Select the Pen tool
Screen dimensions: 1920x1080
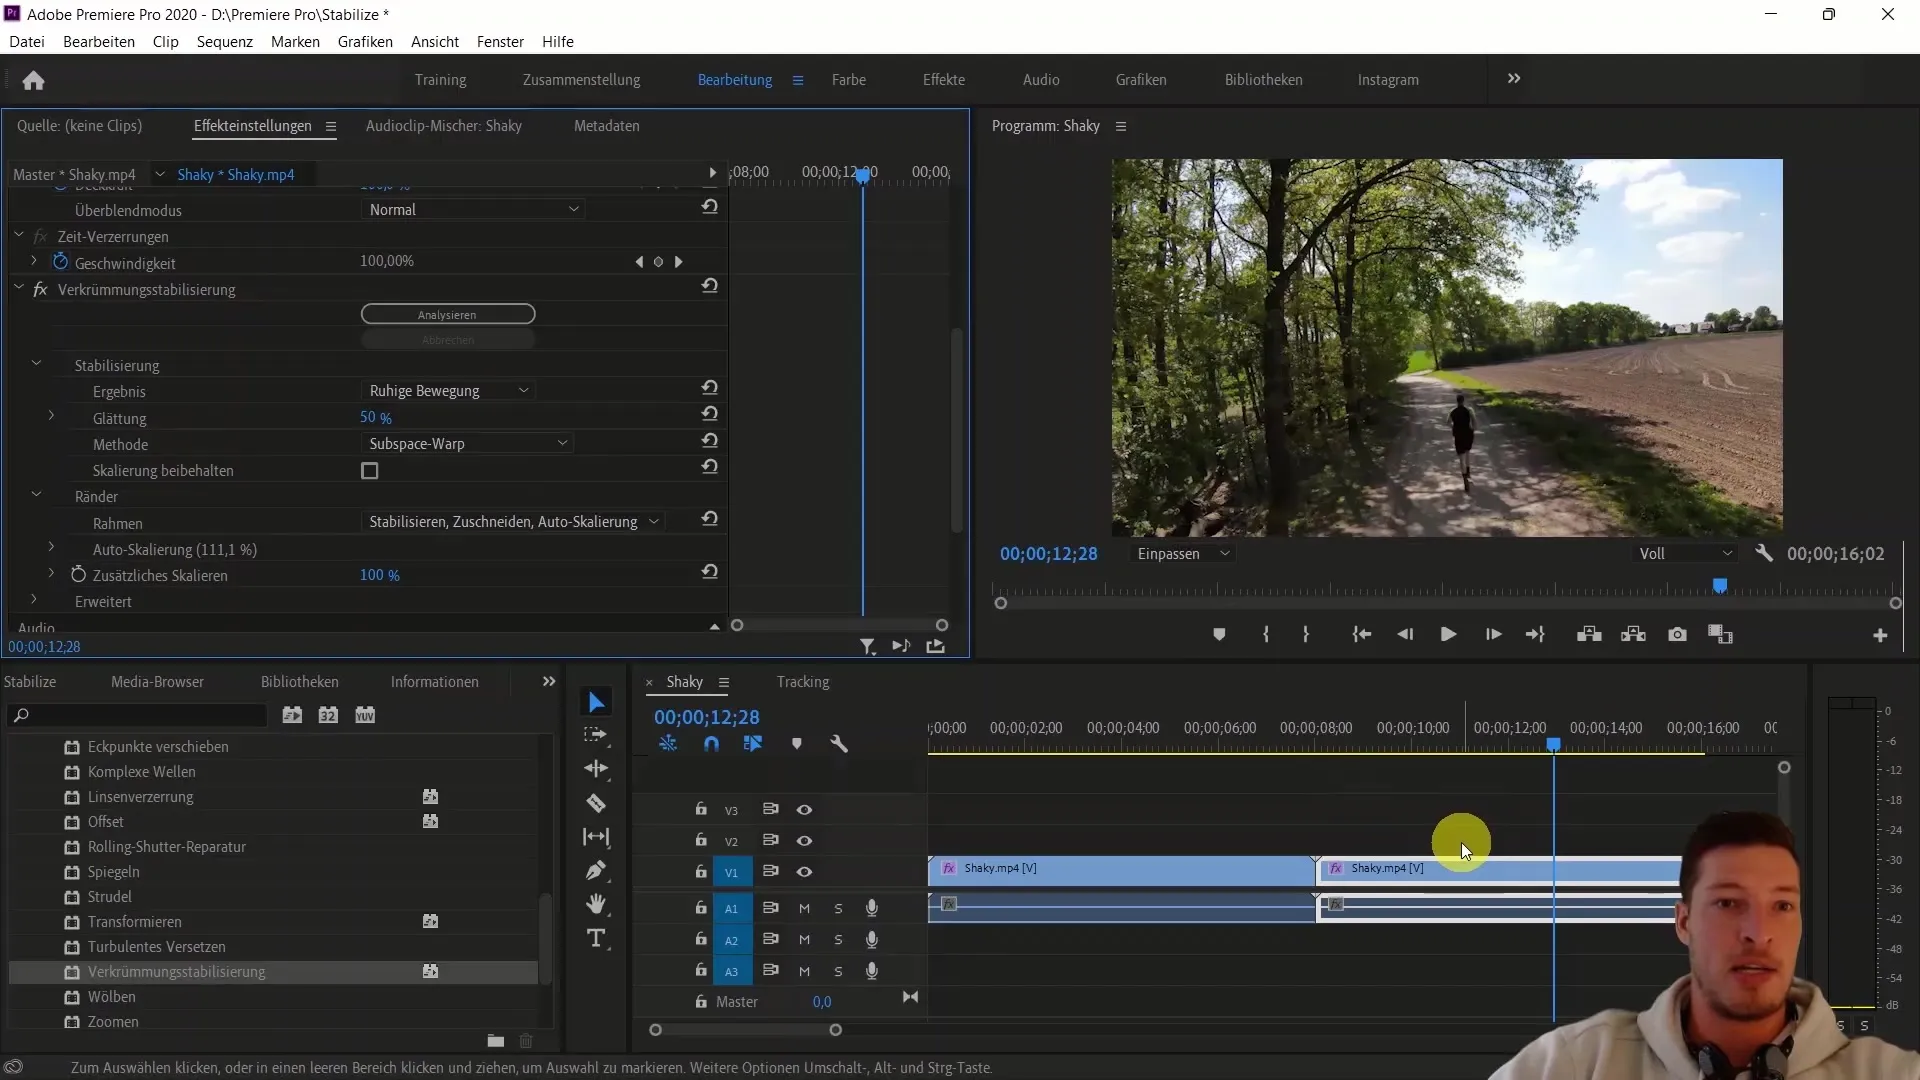tap(596, 871)
